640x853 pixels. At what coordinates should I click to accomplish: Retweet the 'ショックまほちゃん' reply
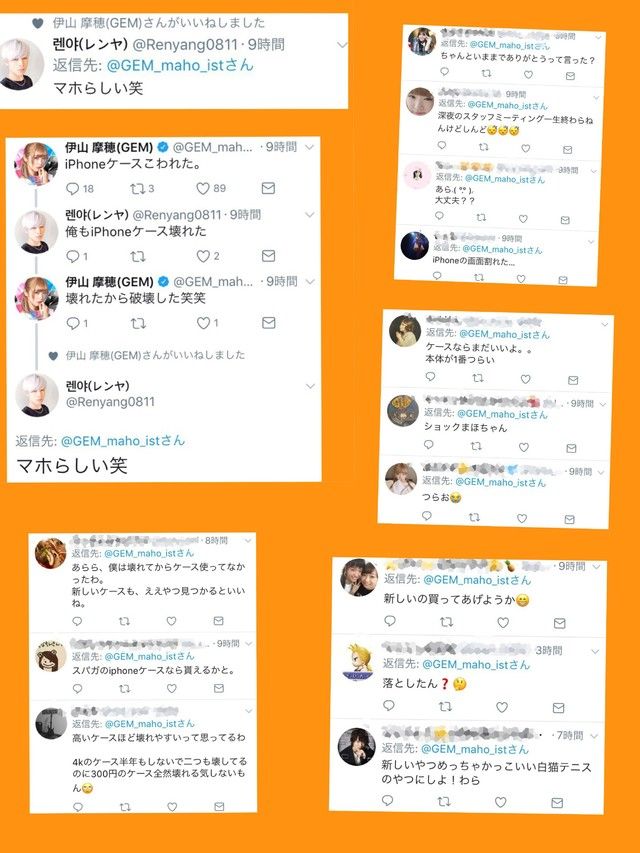point(476,446)
